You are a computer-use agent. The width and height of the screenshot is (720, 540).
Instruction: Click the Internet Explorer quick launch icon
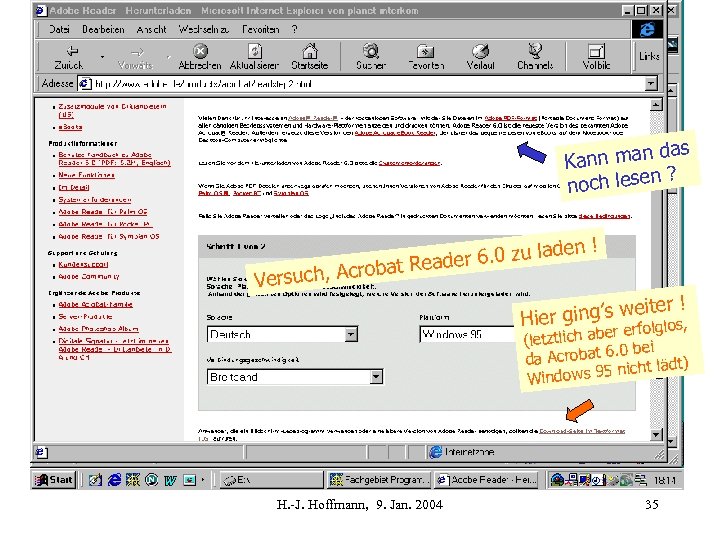tap(114, 480)
